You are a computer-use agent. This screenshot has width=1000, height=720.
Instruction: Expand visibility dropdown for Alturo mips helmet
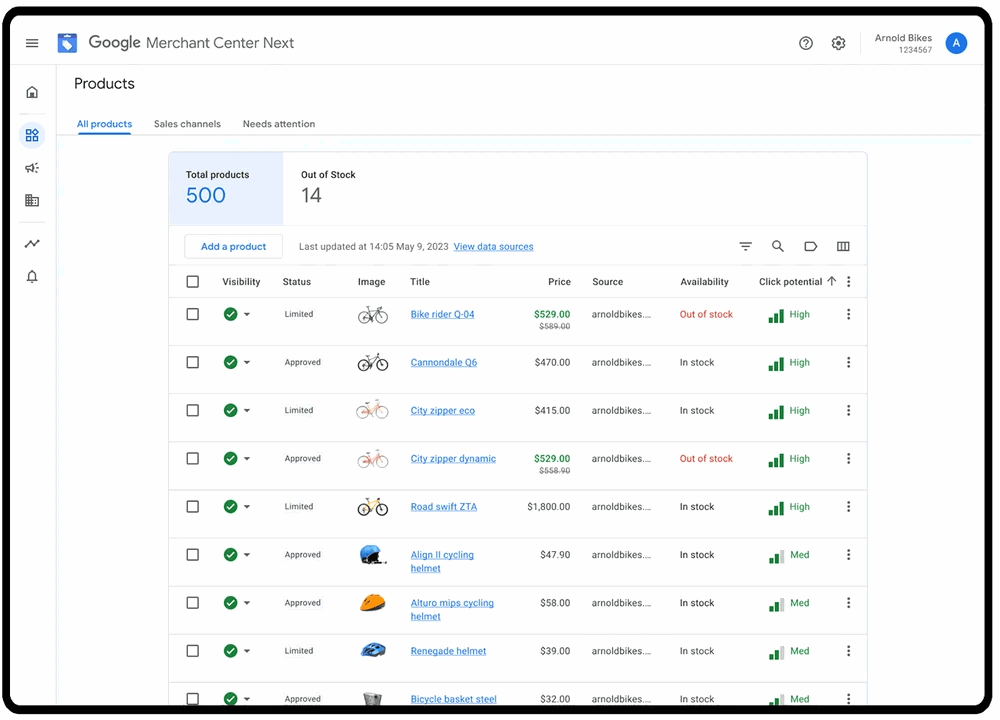tap(247, 603)
